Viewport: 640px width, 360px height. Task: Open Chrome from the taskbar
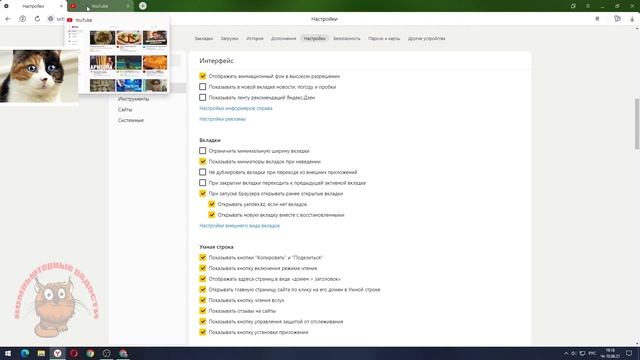pos(90,353)
